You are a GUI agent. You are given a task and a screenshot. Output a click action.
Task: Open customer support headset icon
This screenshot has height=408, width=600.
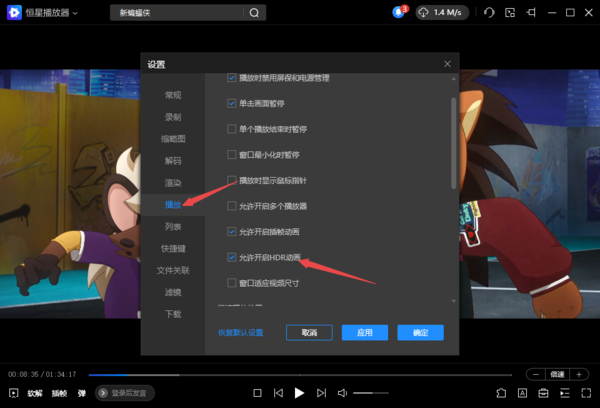pyautogui.click(x=489, y=13)
